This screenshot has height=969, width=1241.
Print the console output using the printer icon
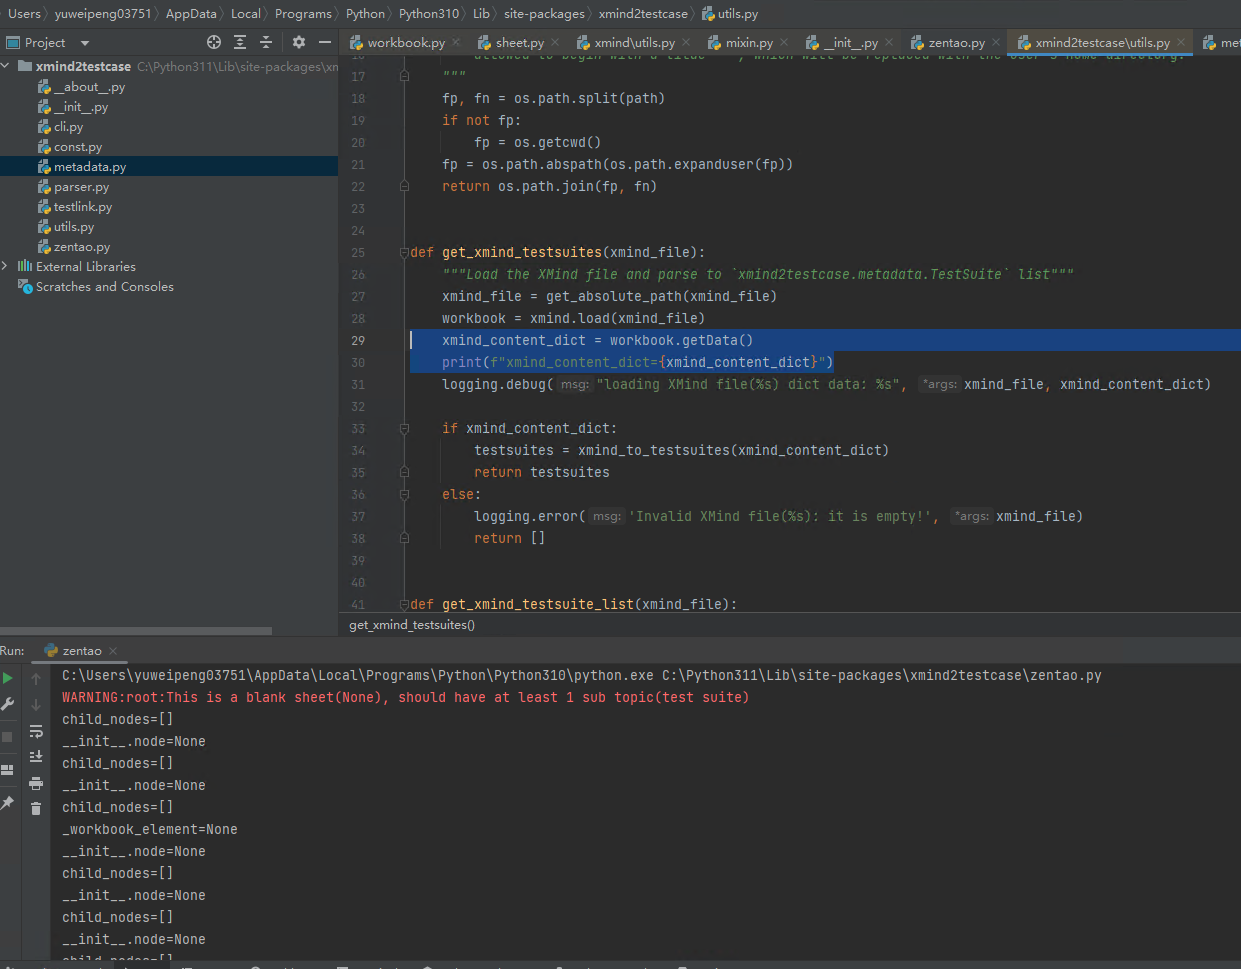click(x=36, y=783)
